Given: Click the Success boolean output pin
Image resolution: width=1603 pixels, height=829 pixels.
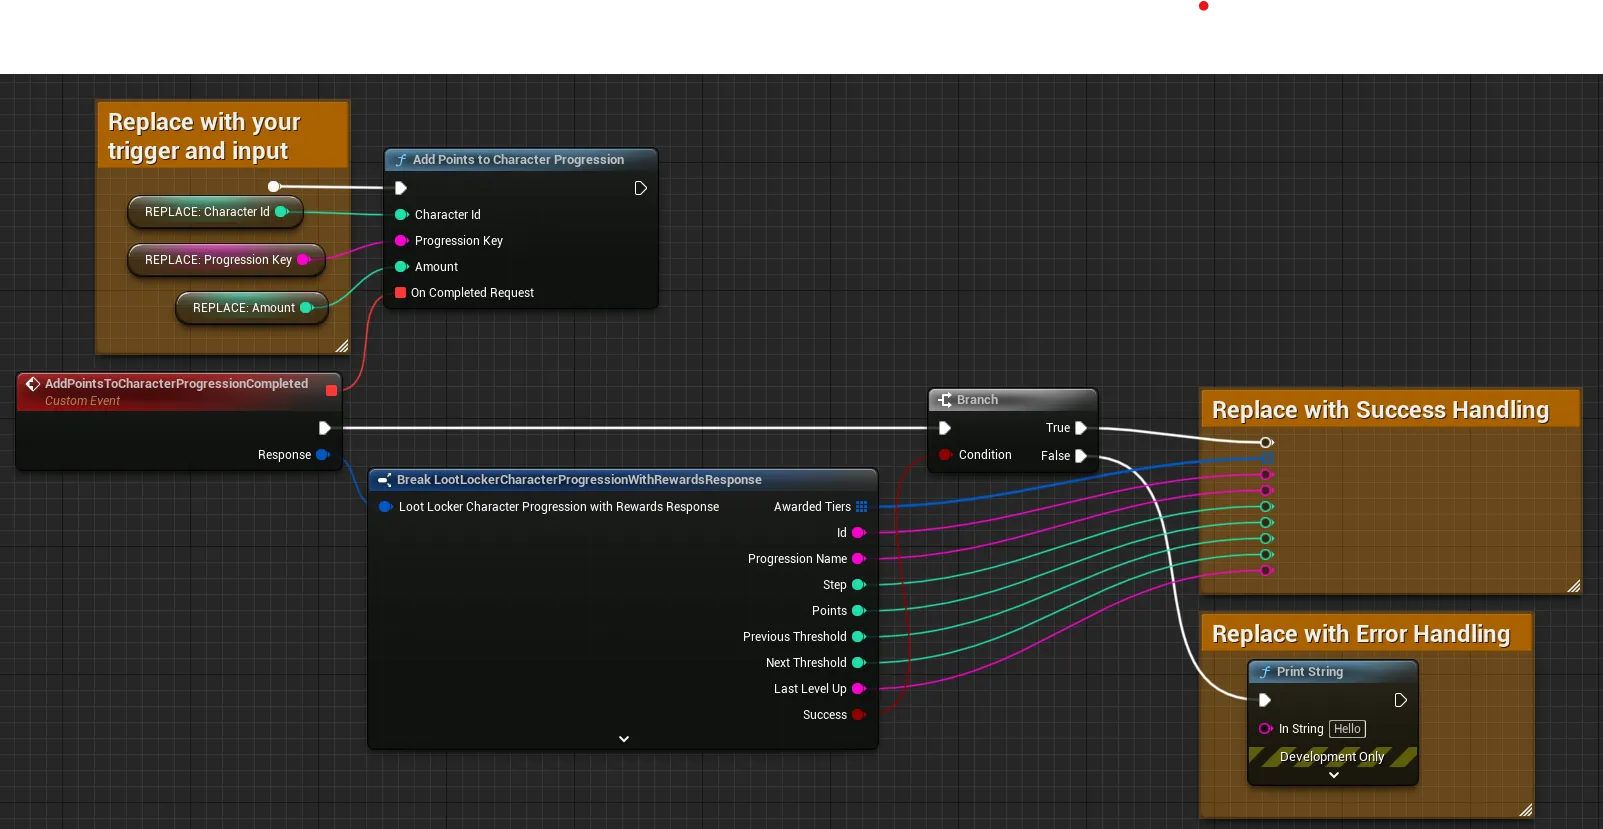Looking at the screenshot, I should point(858,715).
